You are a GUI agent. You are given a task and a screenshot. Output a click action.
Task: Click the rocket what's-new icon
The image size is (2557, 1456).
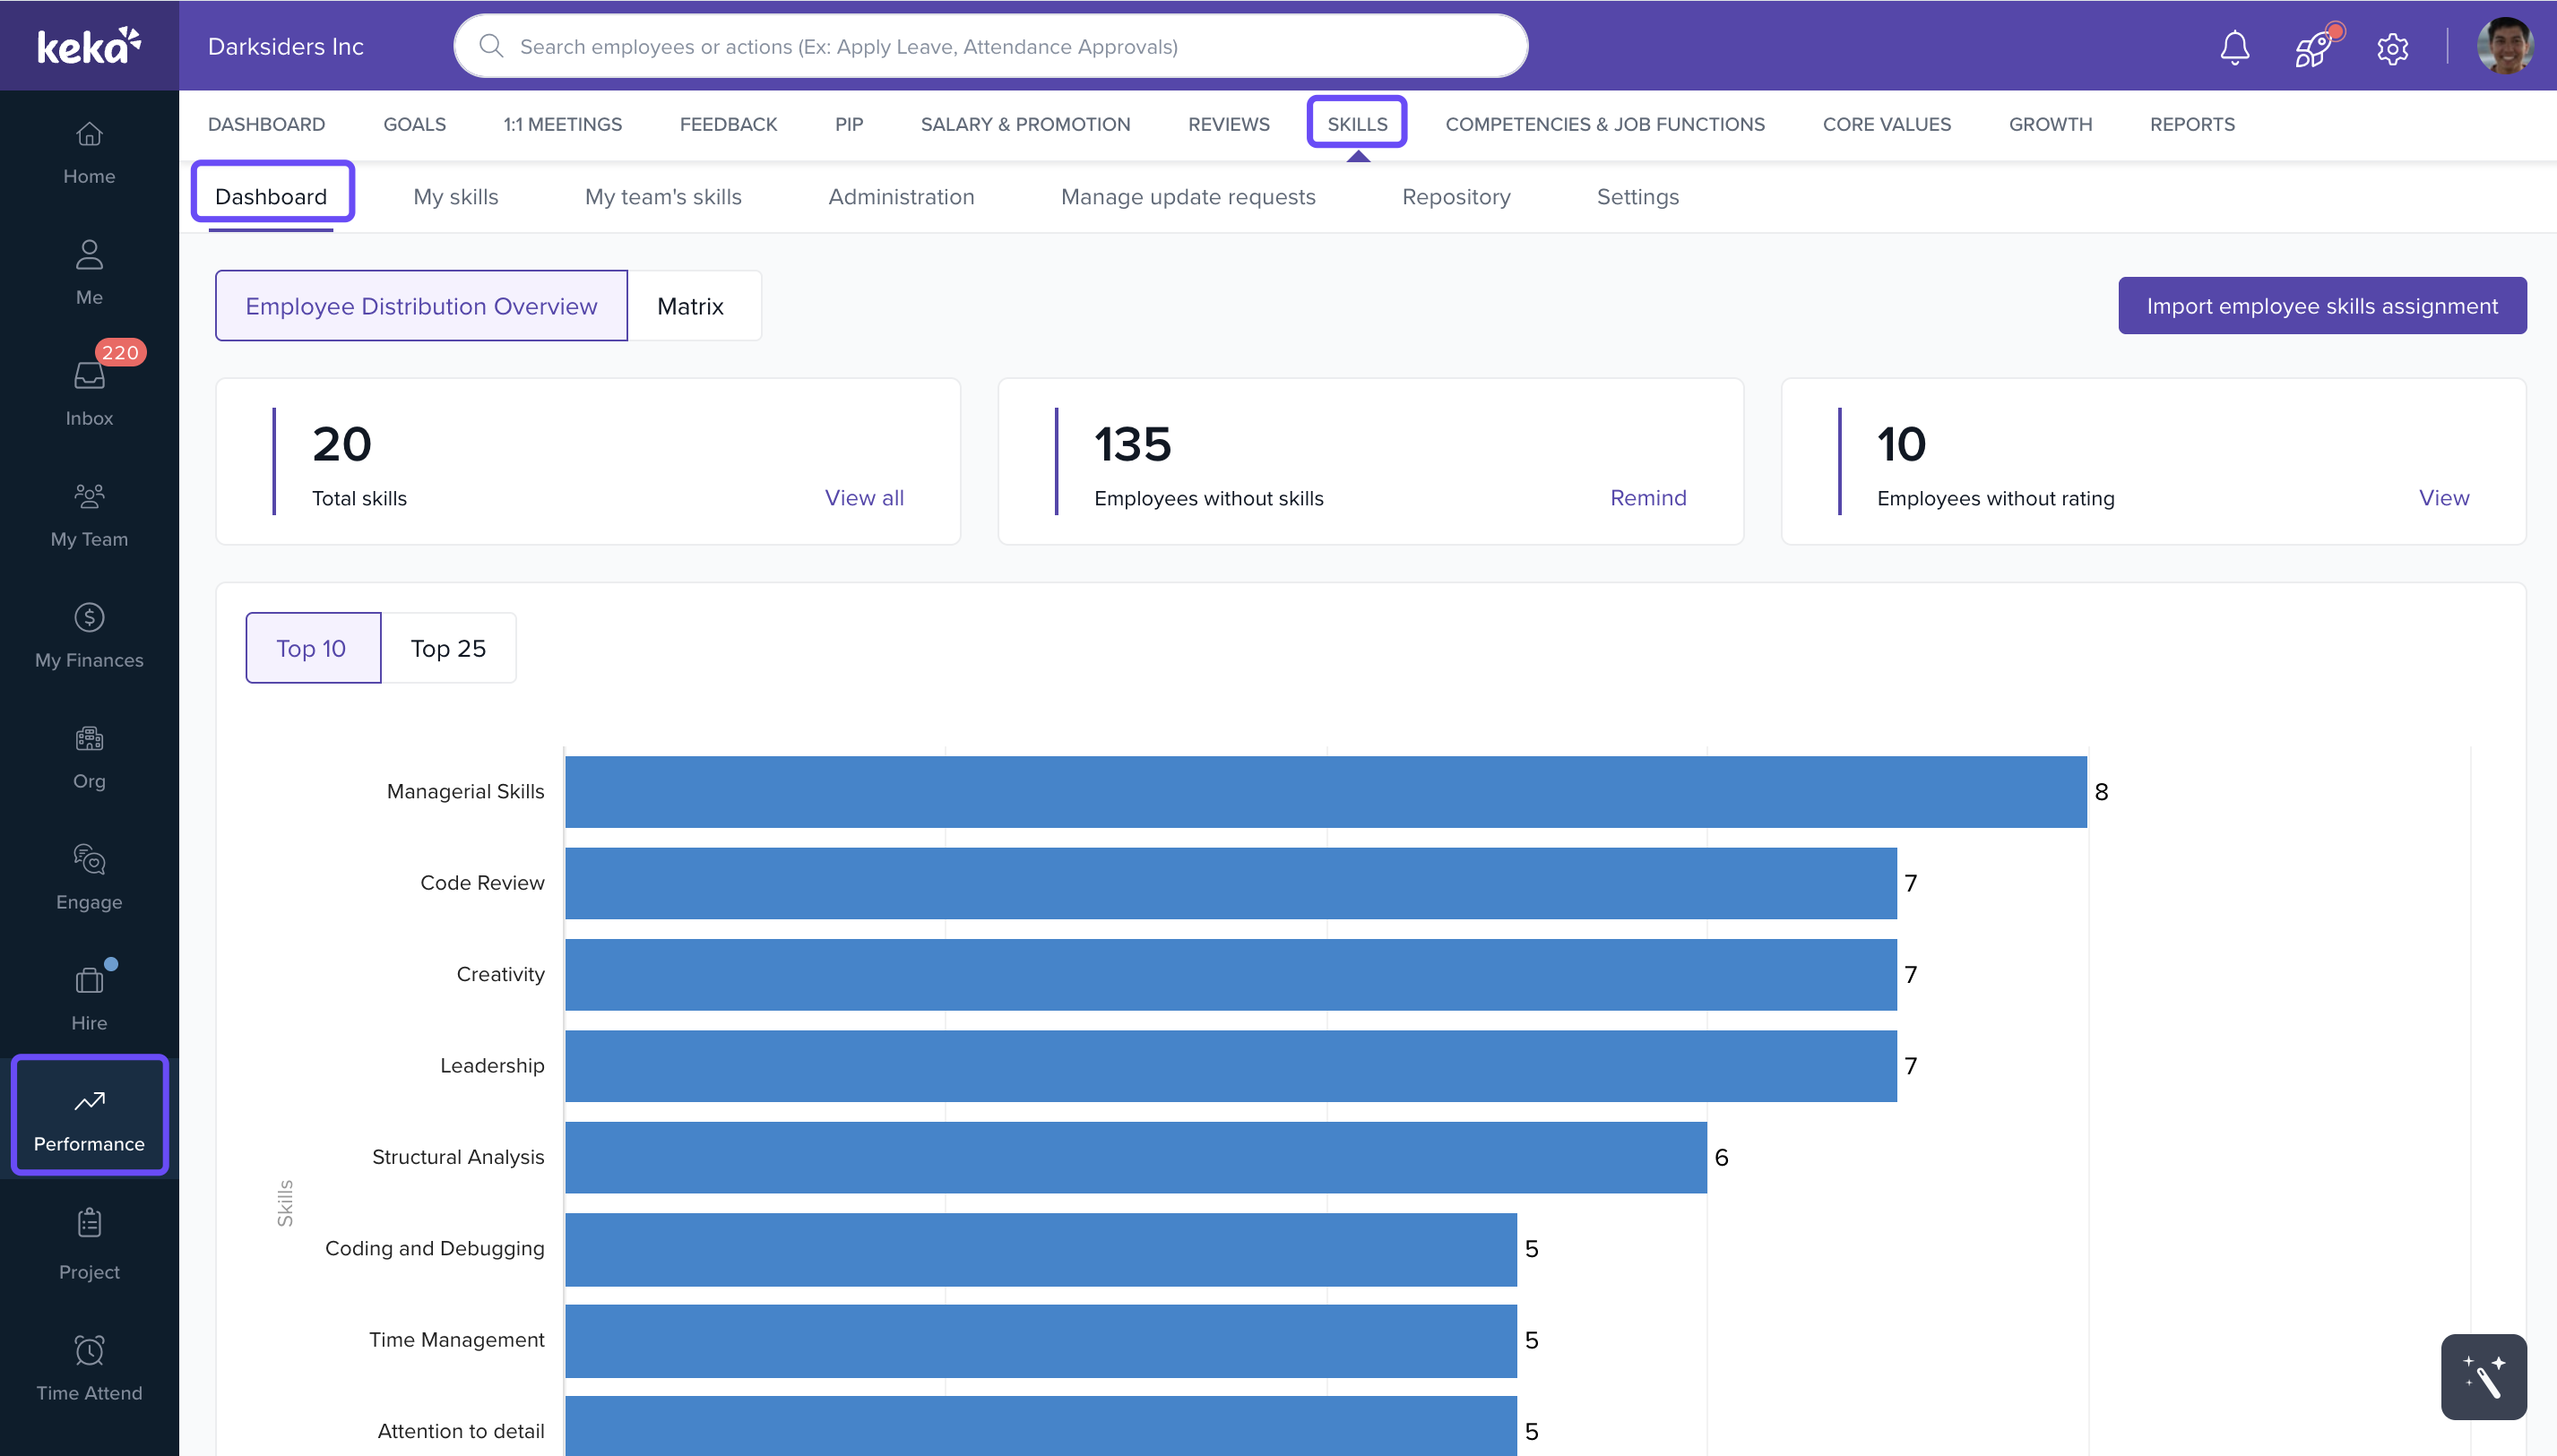coord(2314,47)
